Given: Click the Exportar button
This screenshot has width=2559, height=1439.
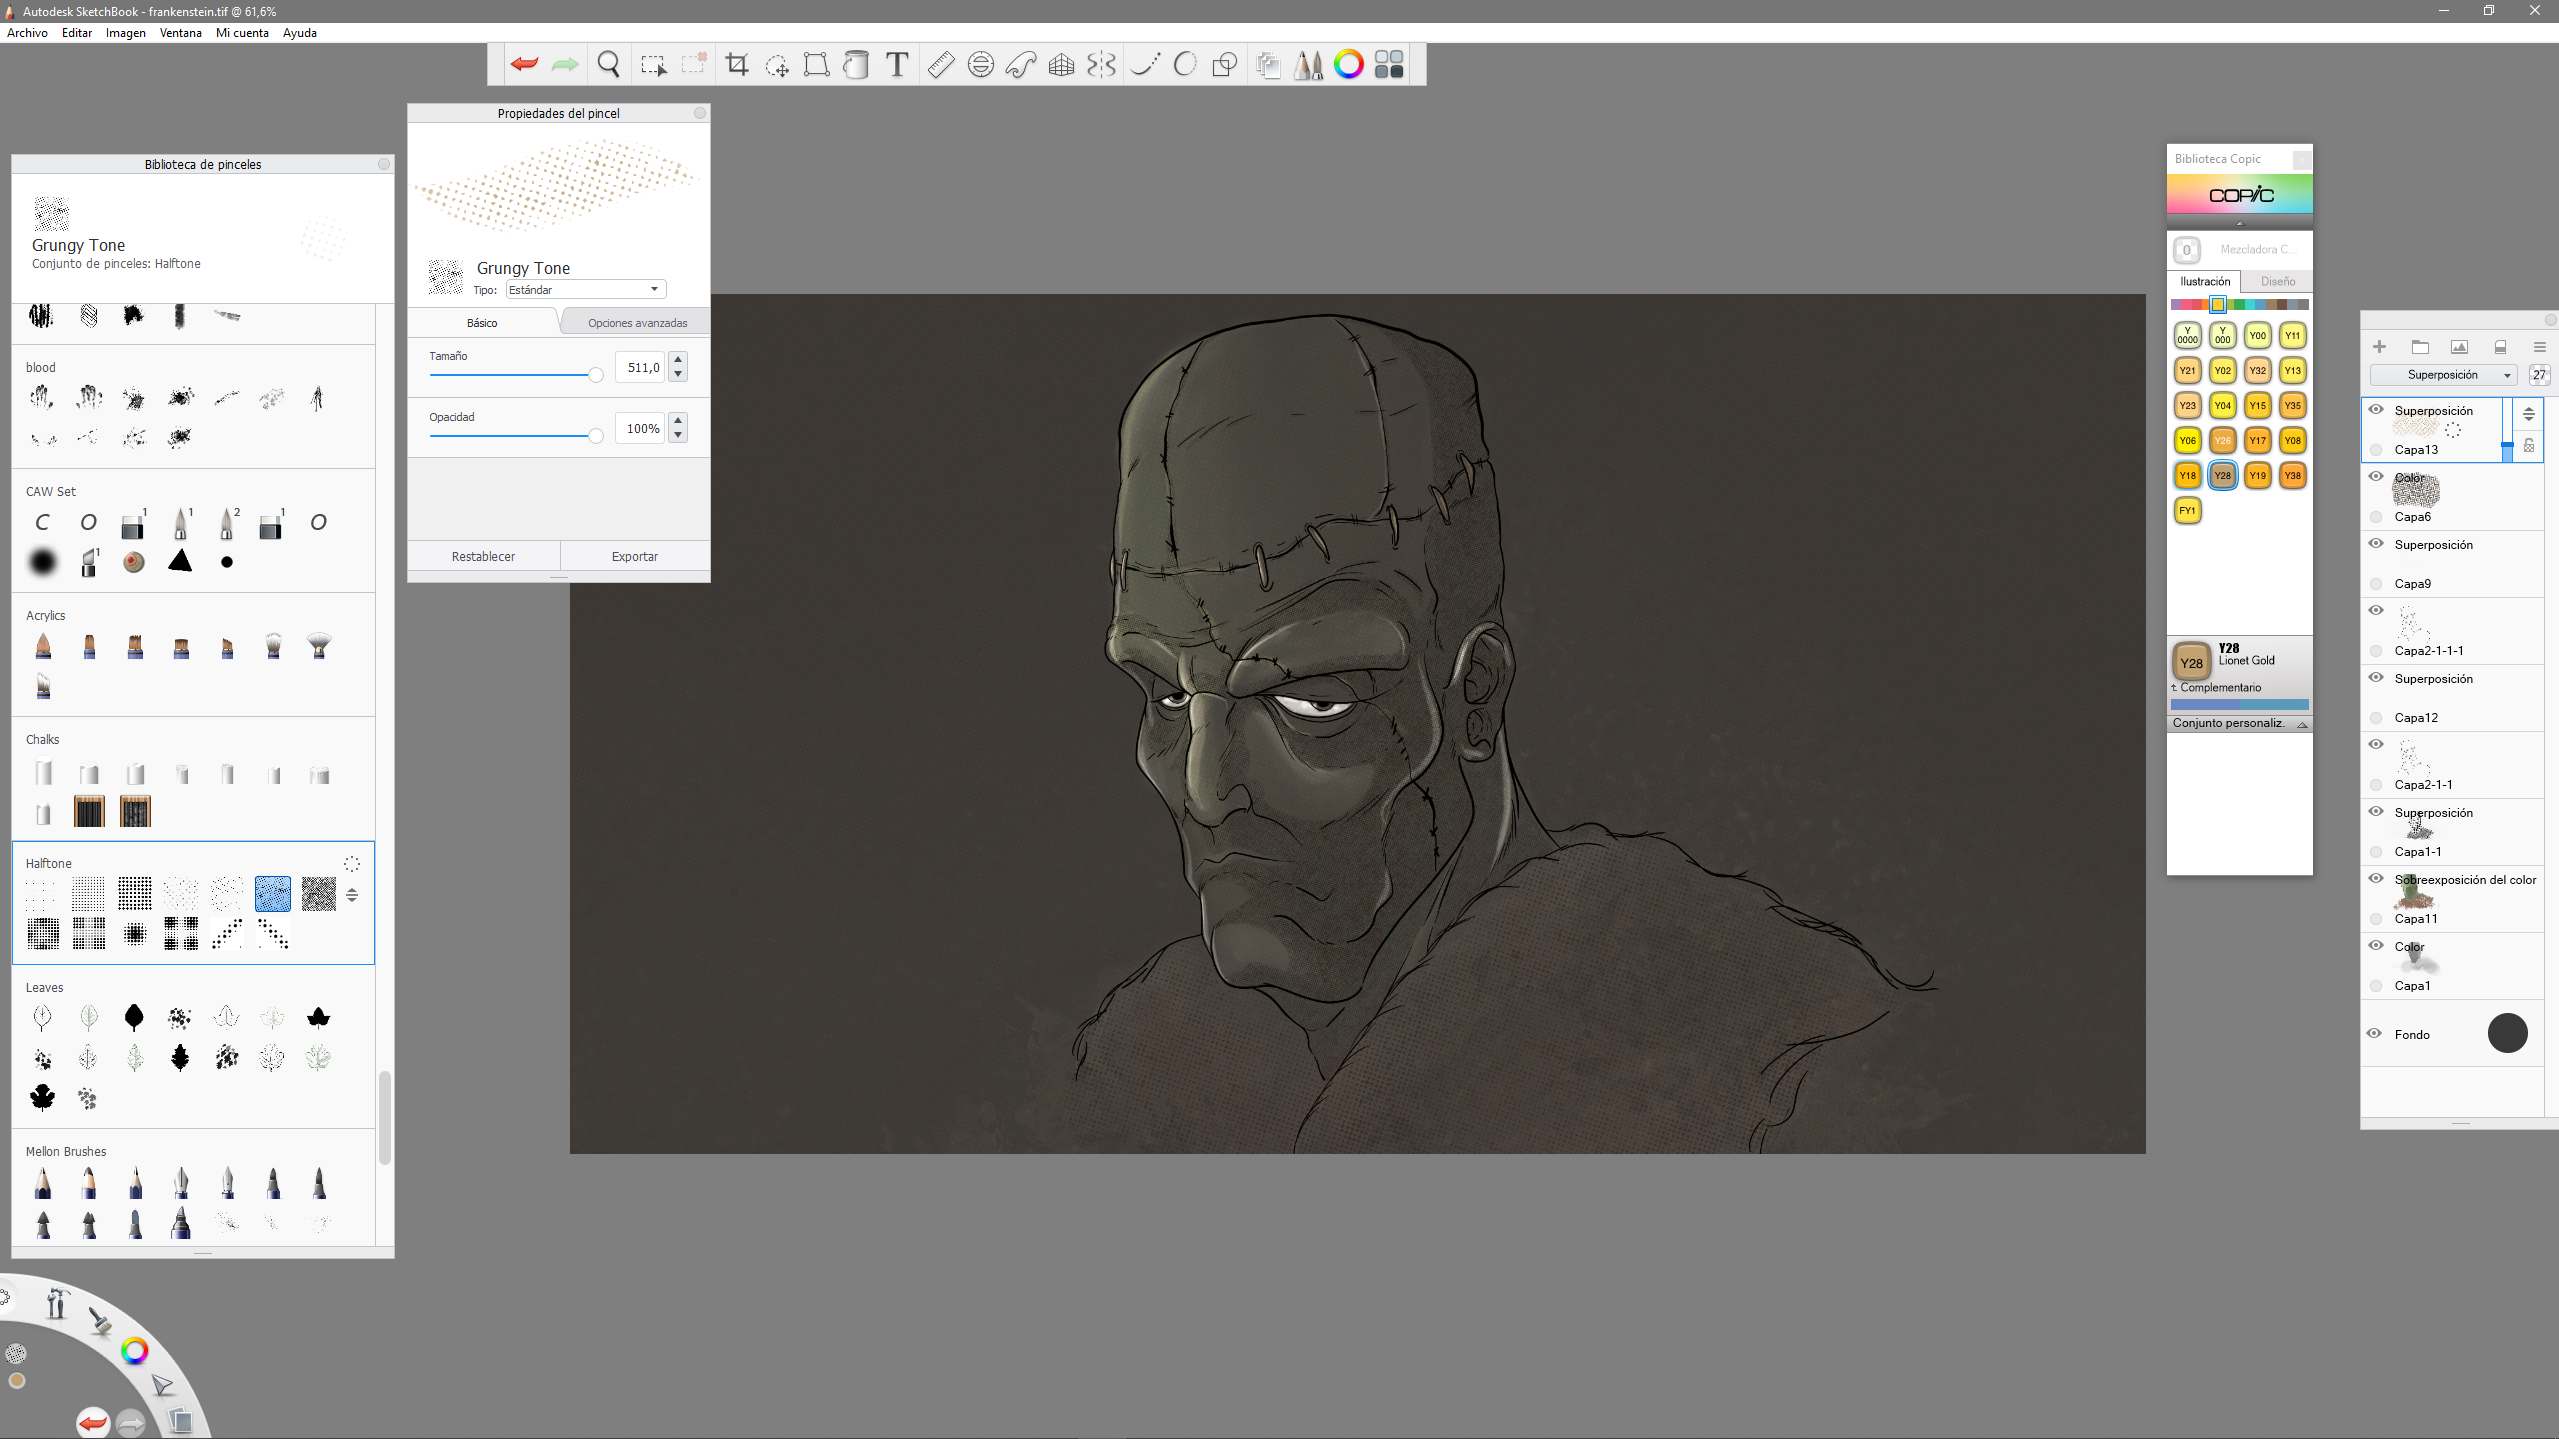Looking at the screenshot, I should [x=634, y=556].
